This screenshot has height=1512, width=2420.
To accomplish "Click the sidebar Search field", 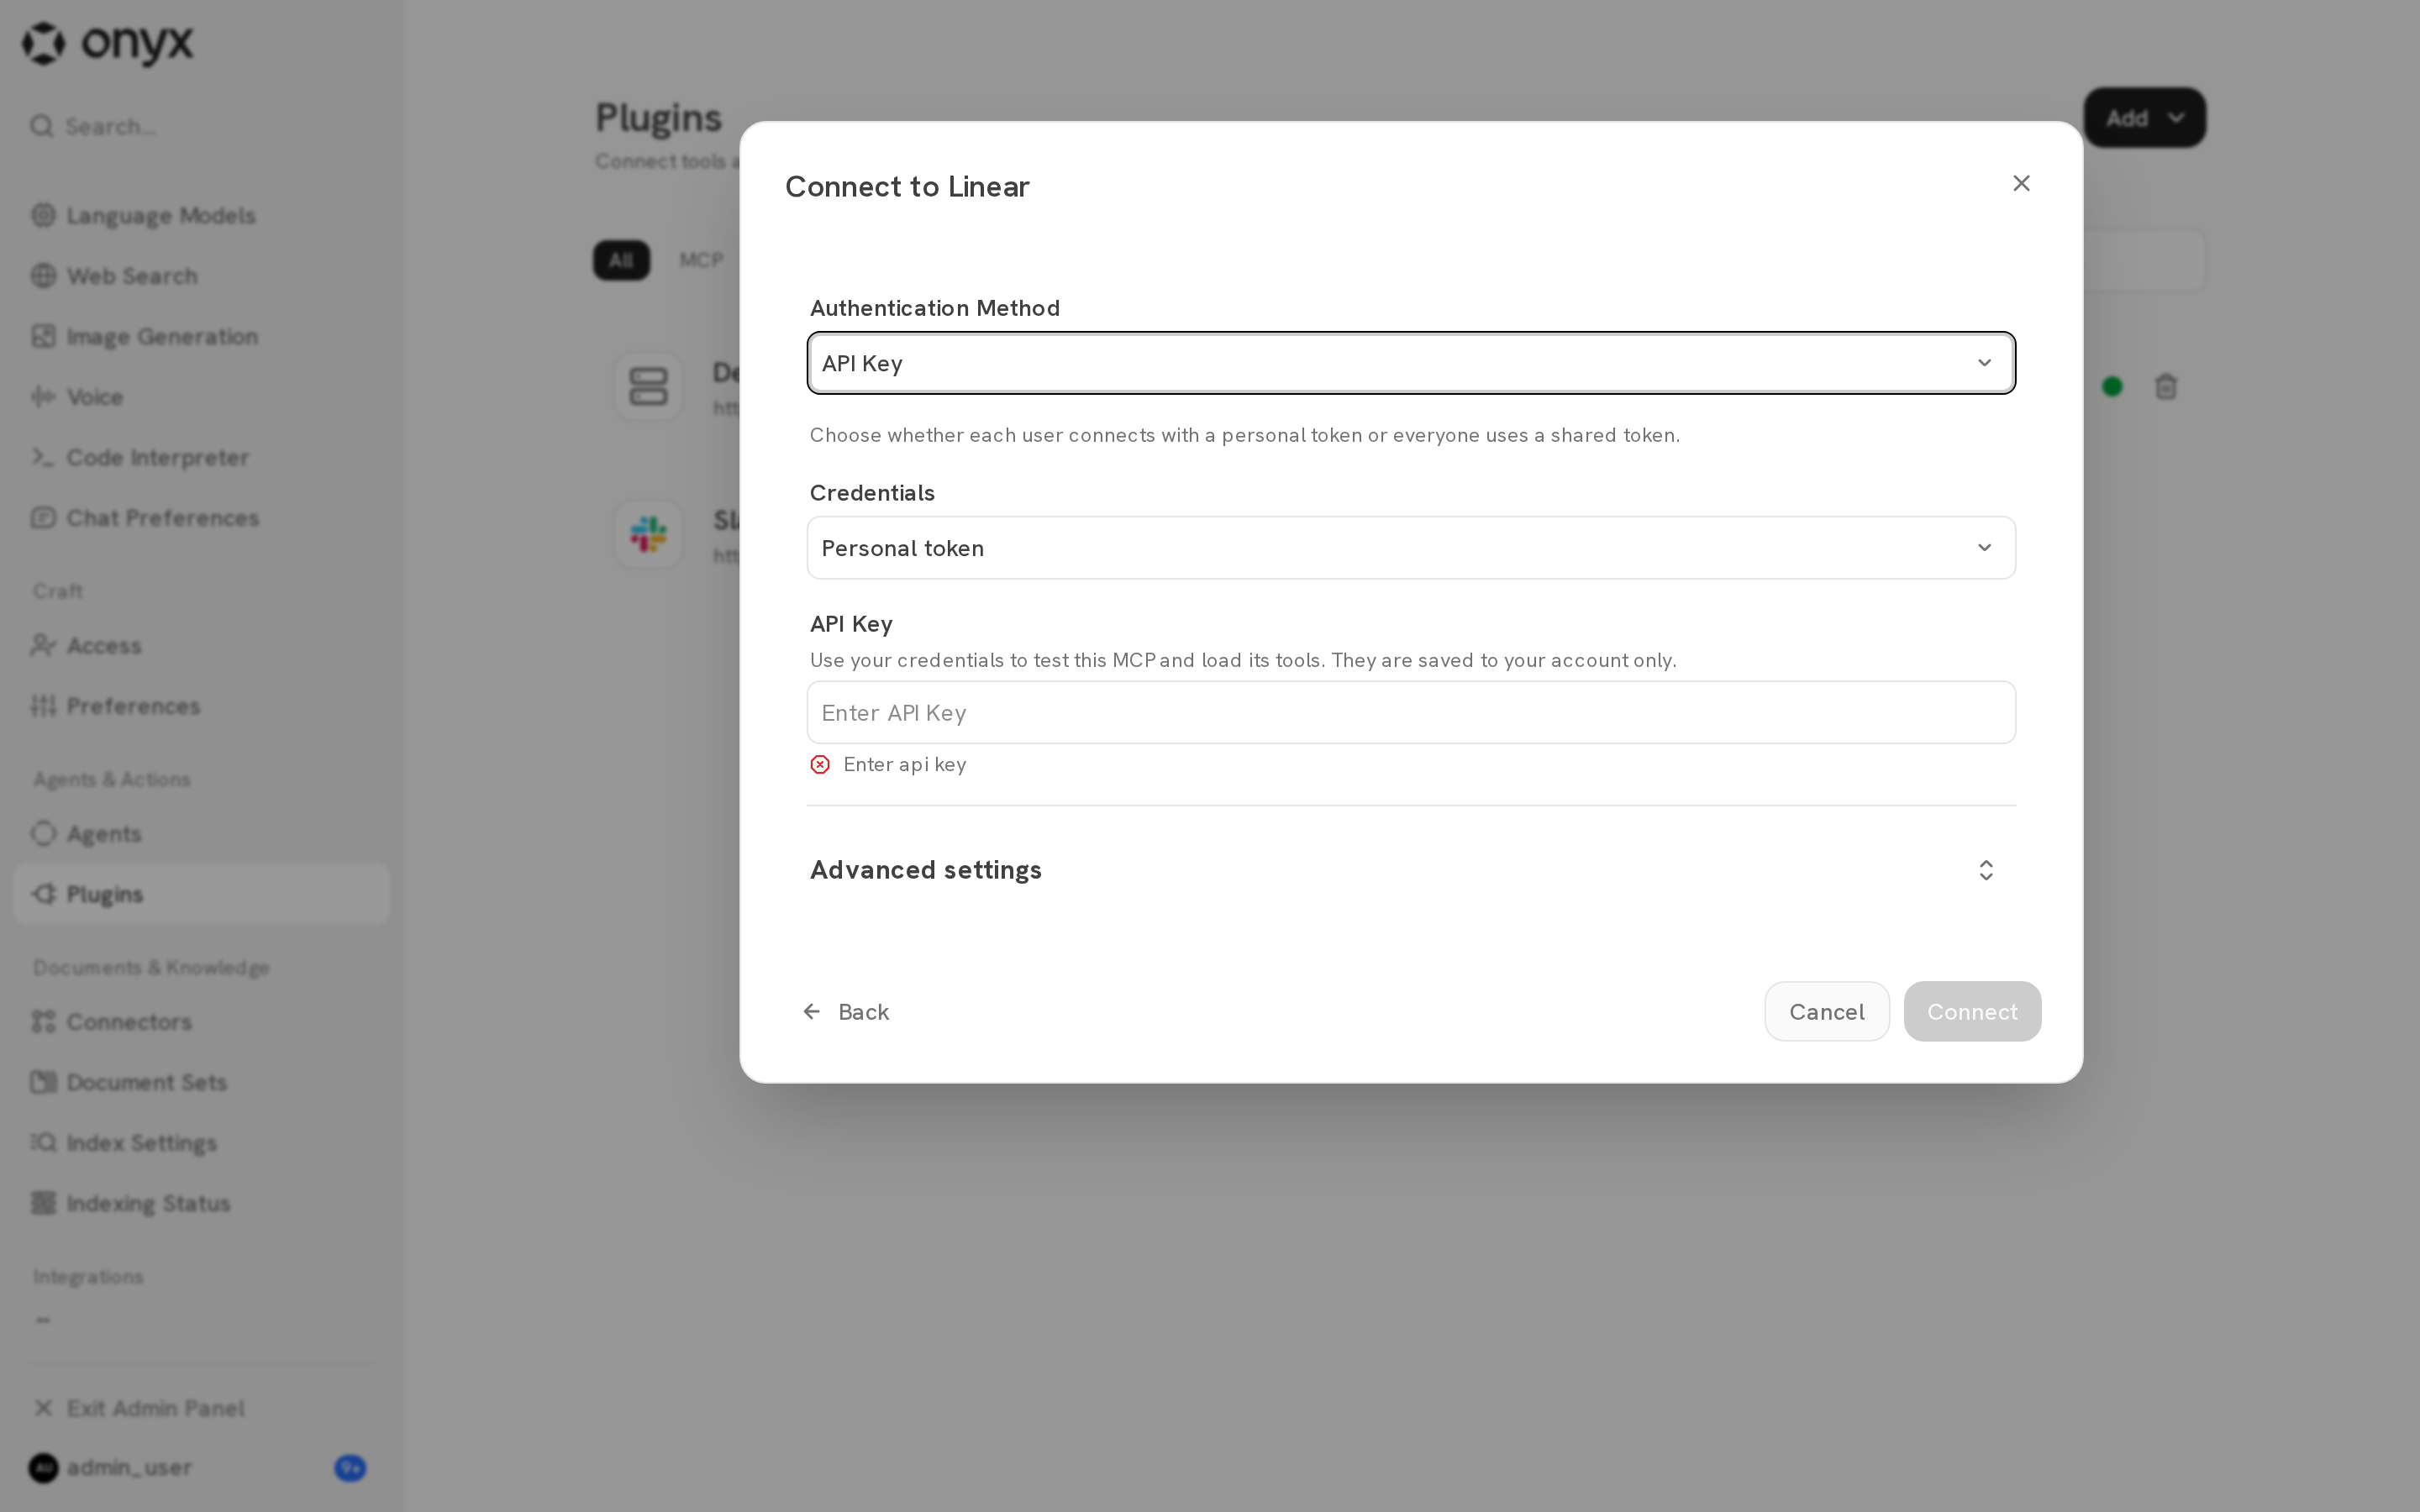I will tap(200, 126).
